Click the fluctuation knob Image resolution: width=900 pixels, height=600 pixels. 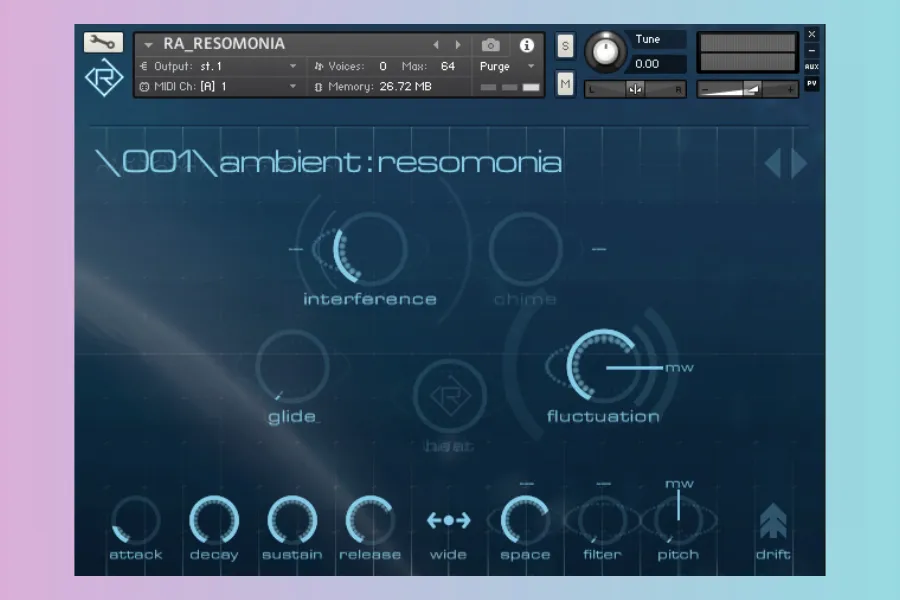[603, 365]
